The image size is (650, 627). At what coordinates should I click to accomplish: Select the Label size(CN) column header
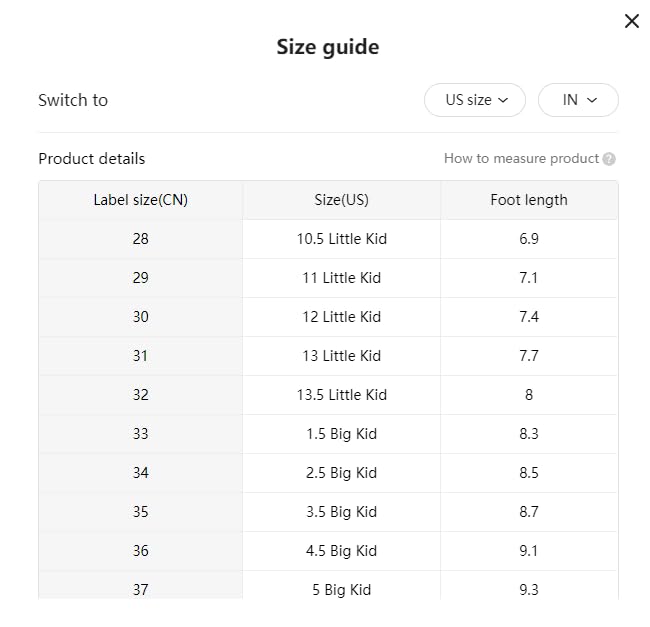click(141, 200)
